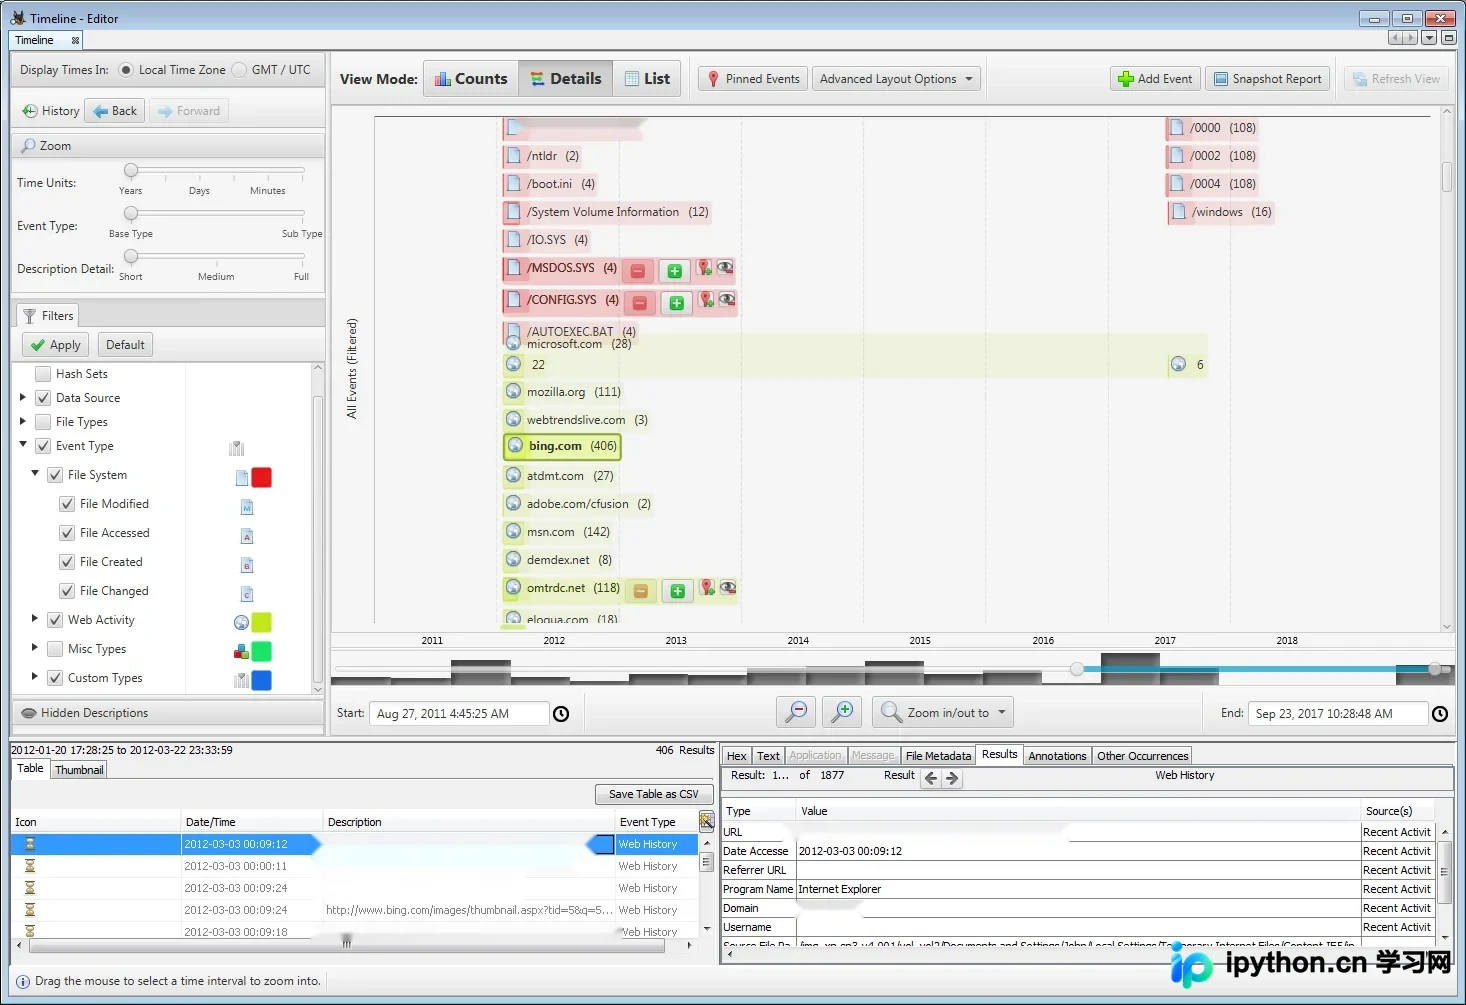Image resolution: width=1466 pixels, height=1005 pixels.
Task: Click the zoom out magnifier icon
Action: (x=796, y=712)
